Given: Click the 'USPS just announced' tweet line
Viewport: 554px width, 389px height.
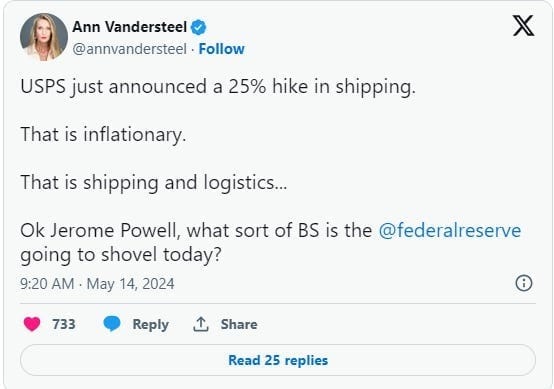Looking at the screenshot, I should [x=218, y=87].
